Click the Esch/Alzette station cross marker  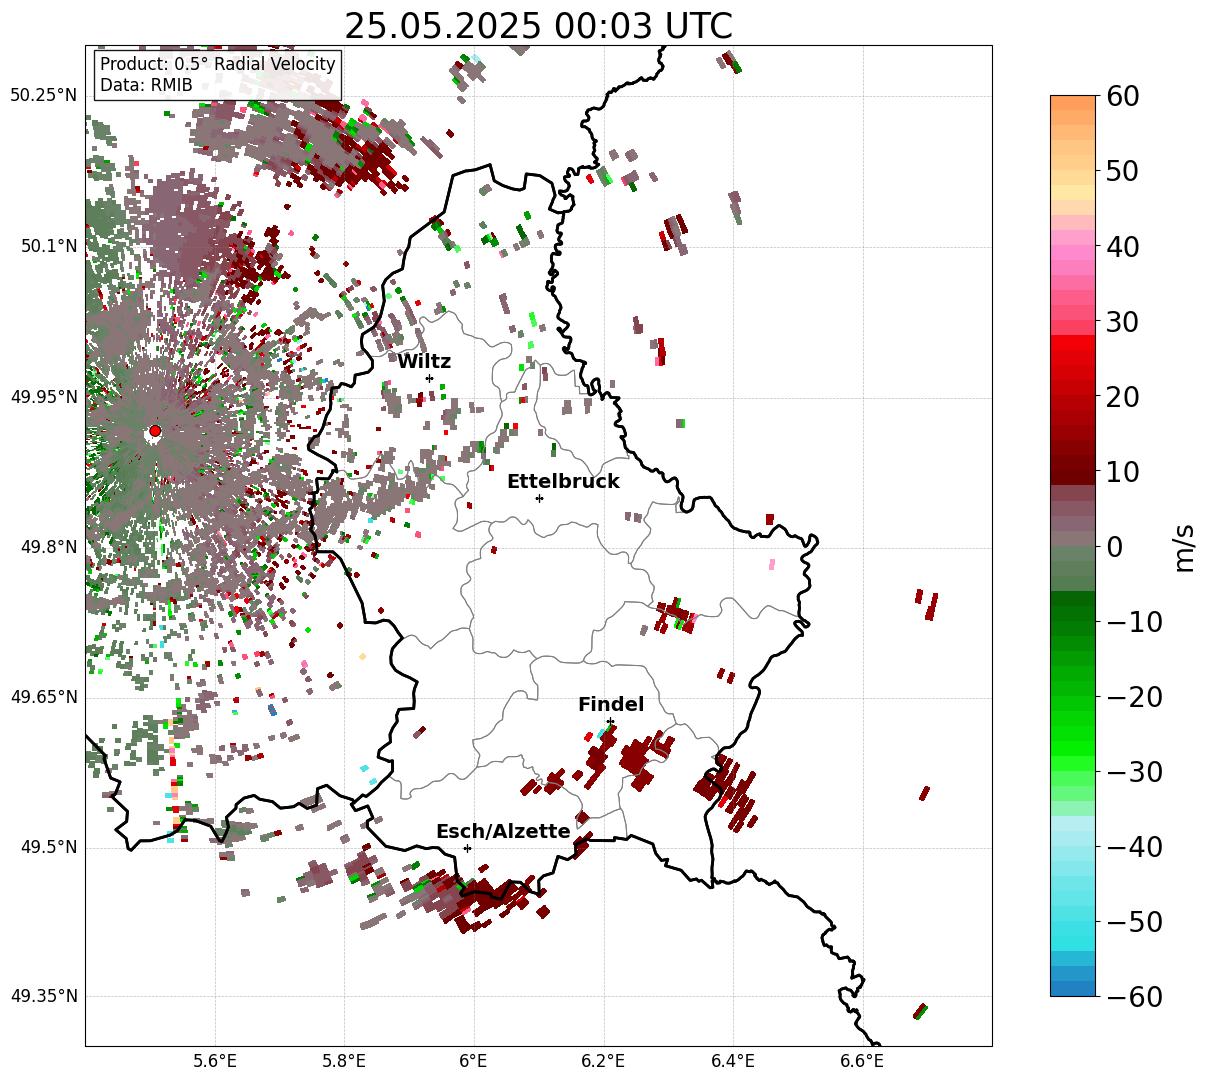click(467, 848)
